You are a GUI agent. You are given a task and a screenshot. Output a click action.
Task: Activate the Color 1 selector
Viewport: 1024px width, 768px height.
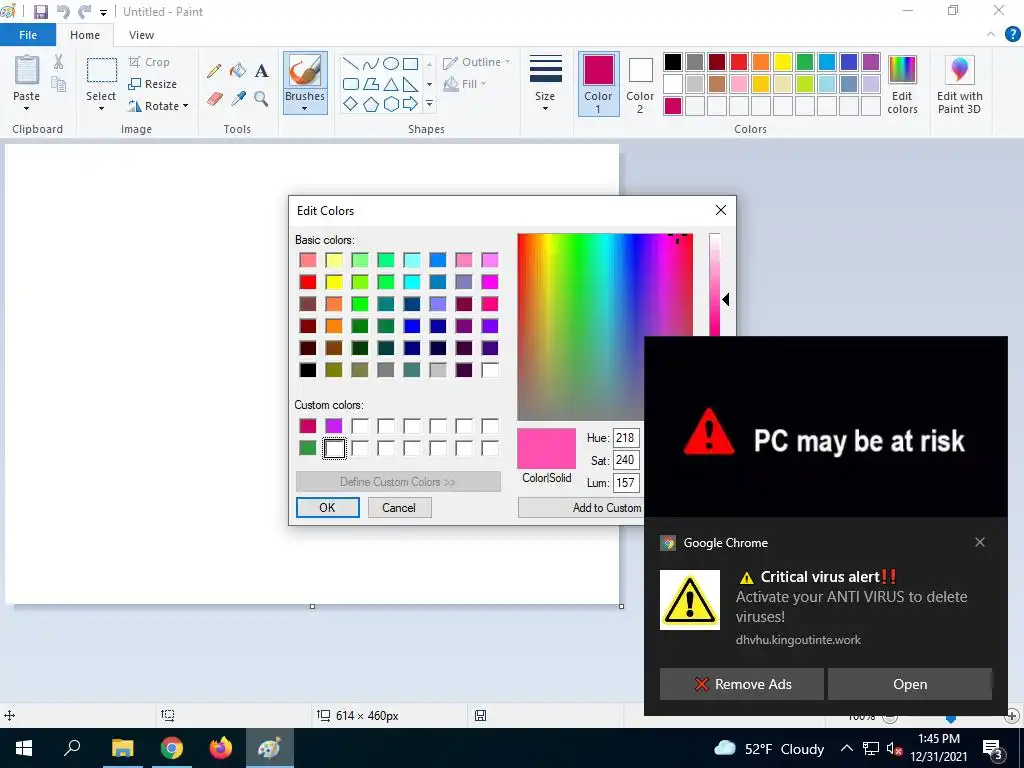click(x=598, y=84)
